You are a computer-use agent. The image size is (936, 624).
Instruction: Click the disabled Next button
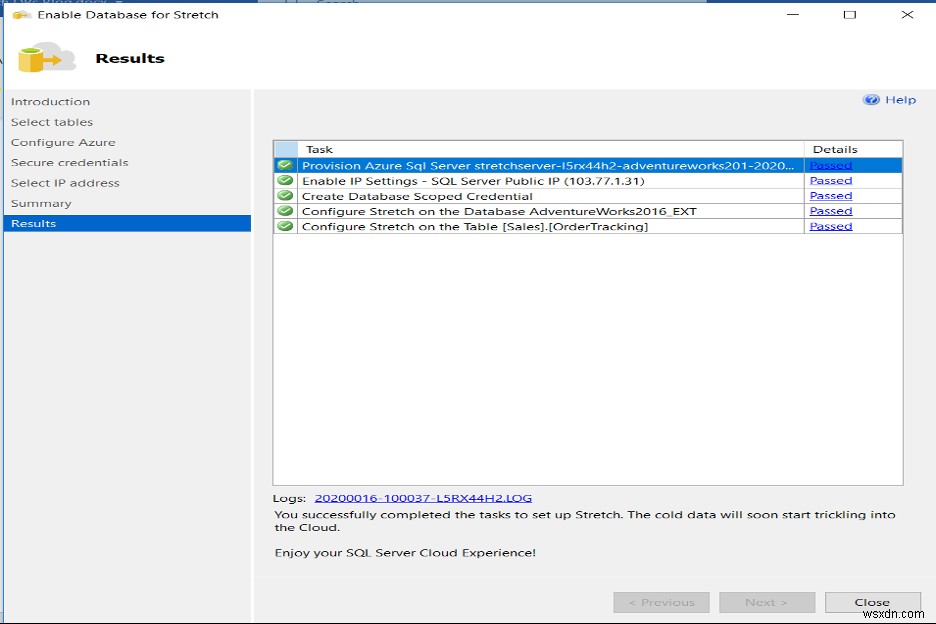point(766,603)
